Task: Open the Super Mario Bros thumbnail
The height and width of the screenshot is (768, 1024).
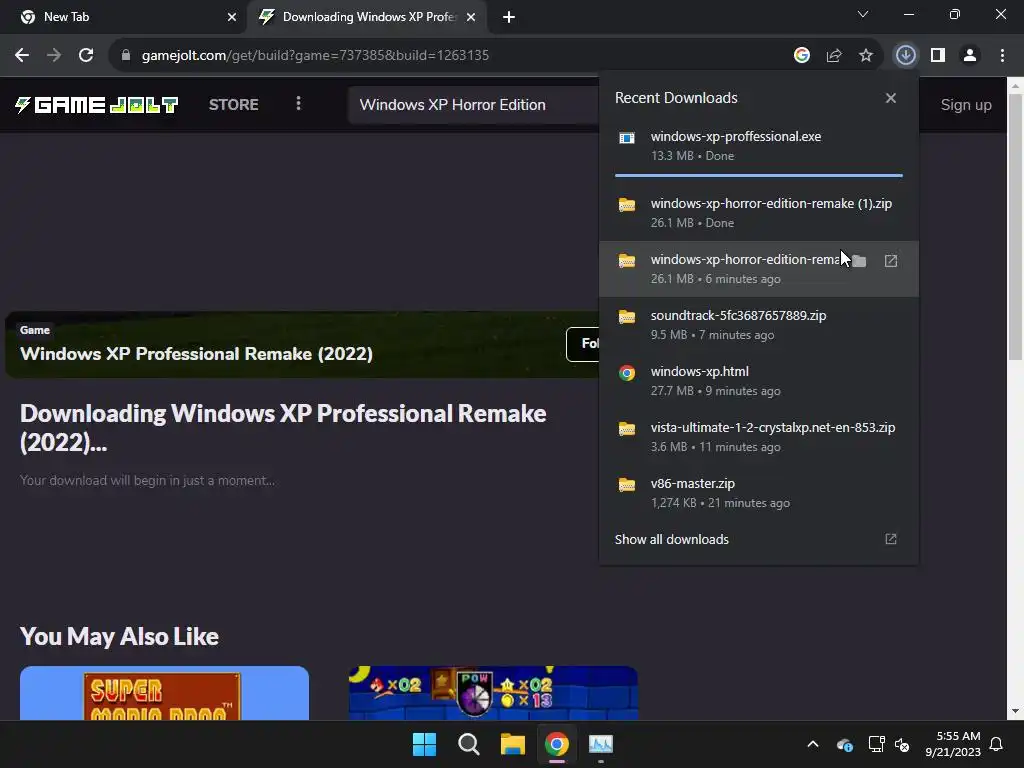Action: point(164,693)
